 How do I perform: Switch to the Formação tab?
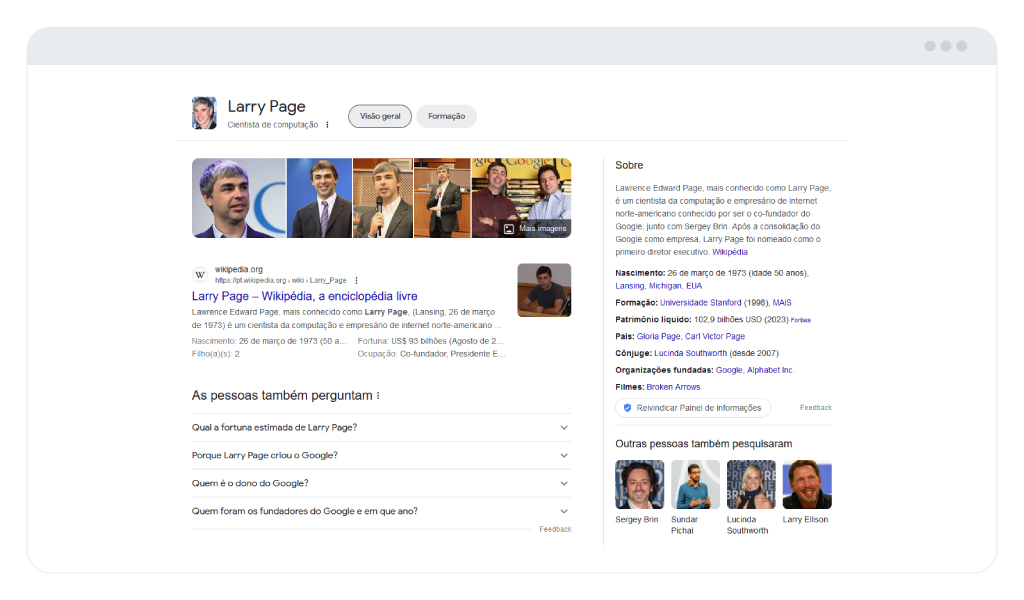[447, 116]
